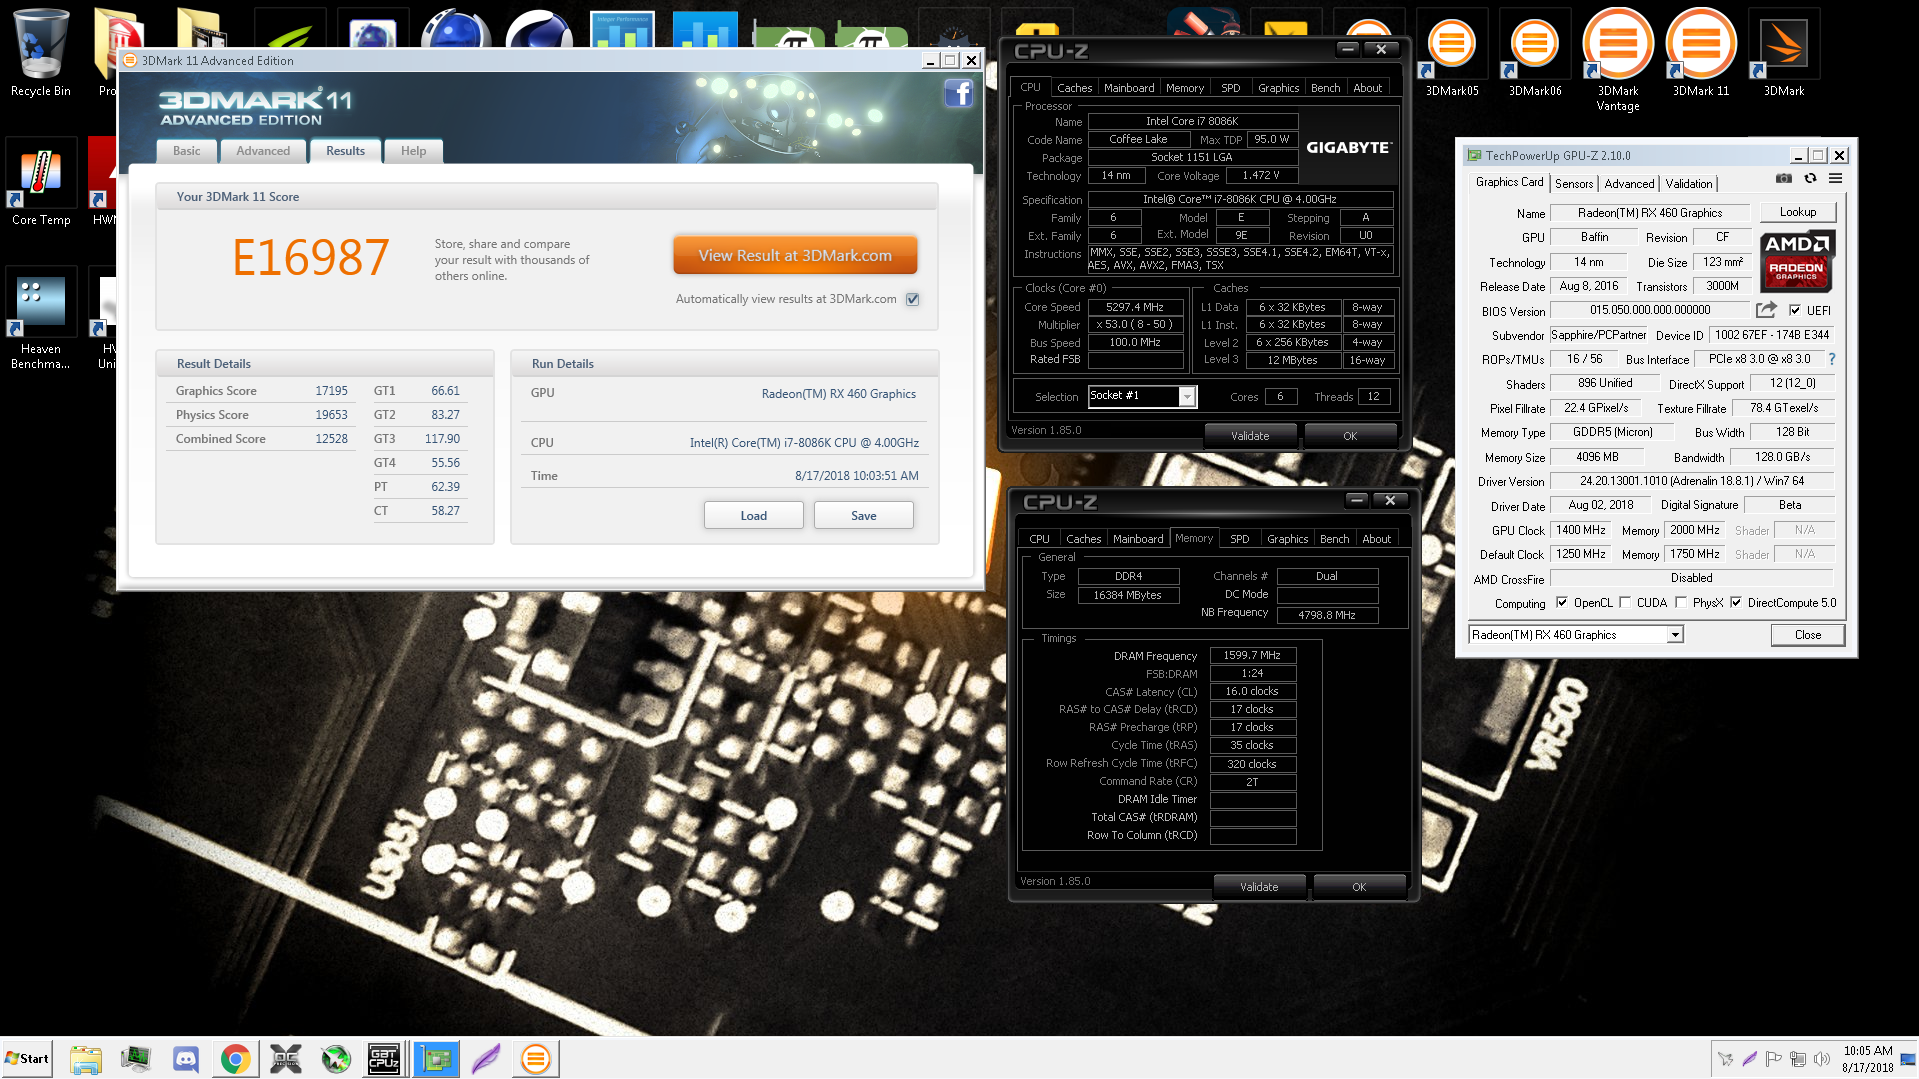The width and height of the screenshot is (1919, 1079).
Task: Open Recycle Bin desktop icon
Action: coord(40,54)
